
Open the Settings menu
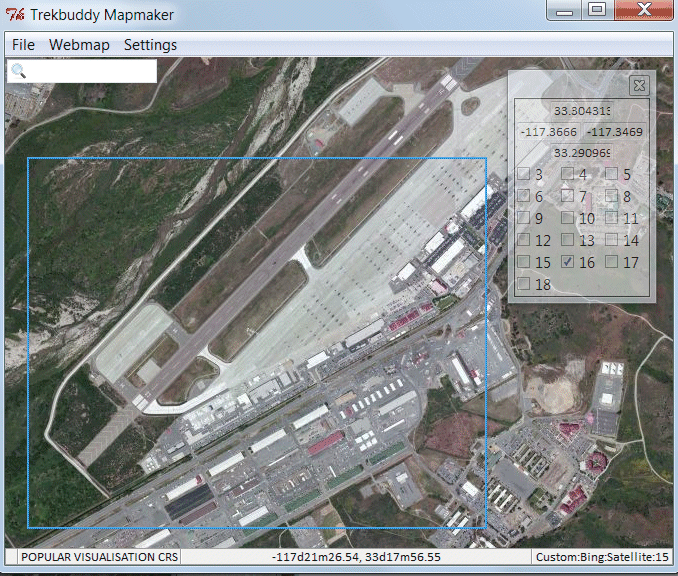coord(150,45)
